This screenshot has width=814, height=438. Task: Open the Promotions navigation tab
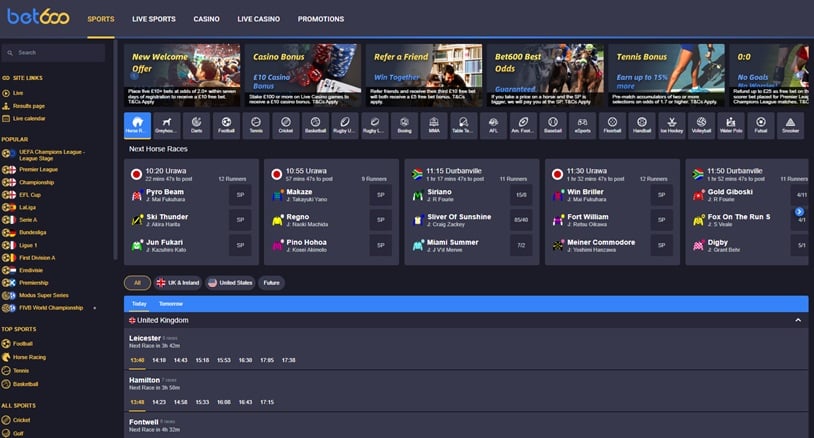pyautogui.click(x=321, y=19)
